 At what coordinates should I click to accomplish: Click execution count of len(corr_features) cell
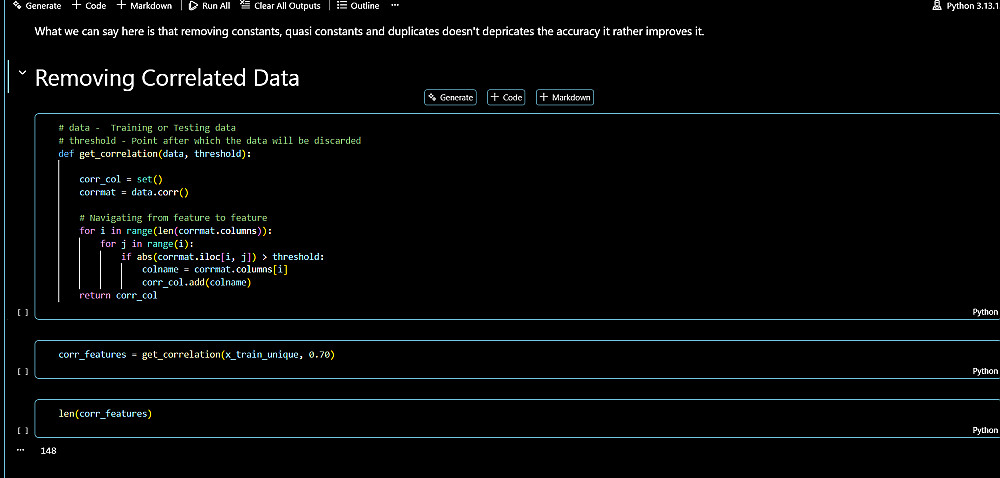point(22,430)
